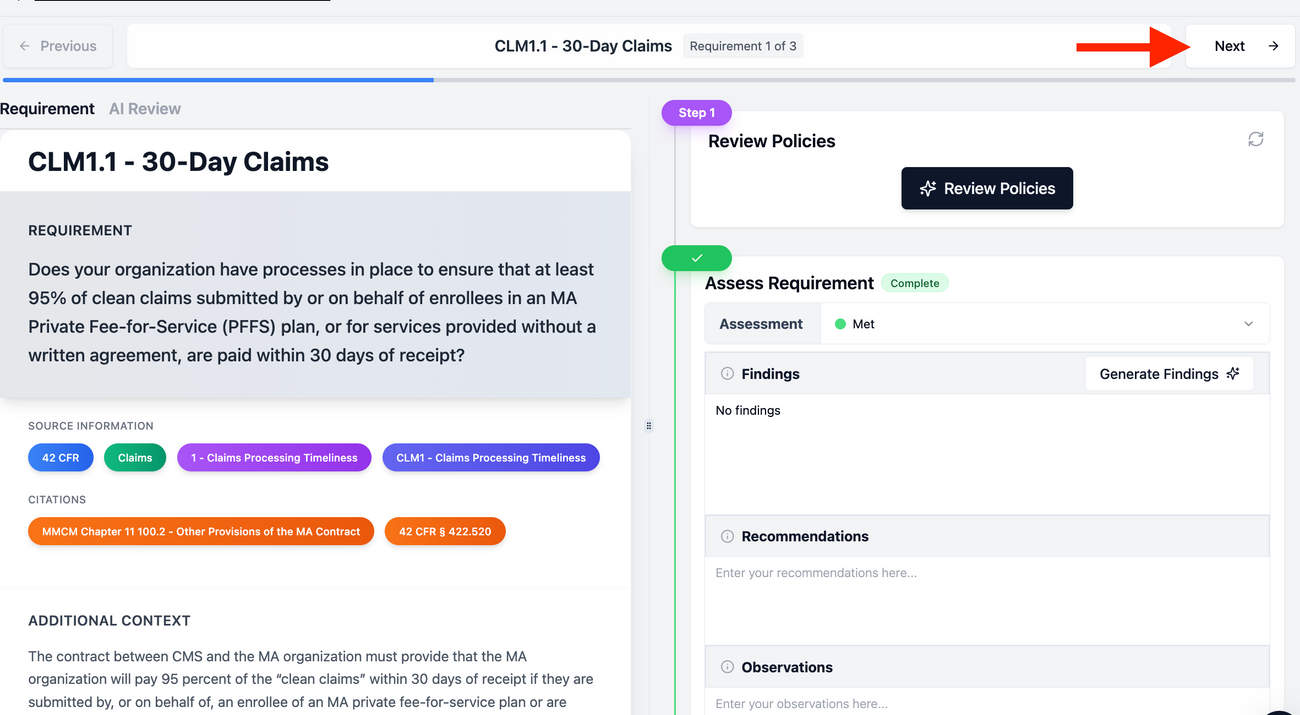Click the info icon next to Findings
The image size is (1300, 715).
pos(727,373)
